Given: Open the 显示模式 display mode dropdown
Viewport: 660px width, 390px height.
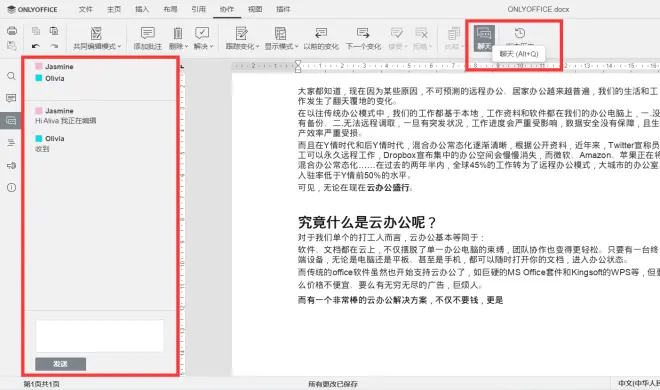Looking at the screenshot, I should pyautogui.click(x=281, y=38).
